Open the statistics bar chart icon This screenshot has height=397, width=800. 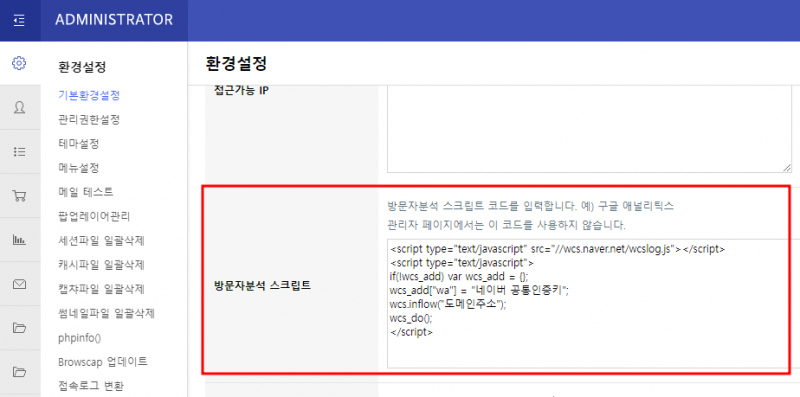(x=19, y=240)
